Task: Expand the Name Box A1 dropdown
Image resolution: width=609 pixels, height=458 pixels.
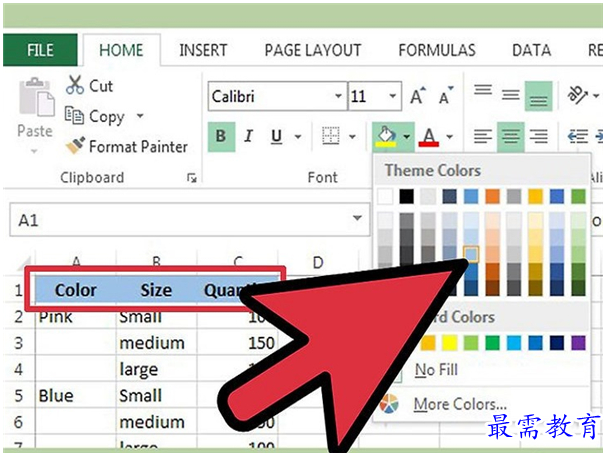Action: click(x=357, y=218)
